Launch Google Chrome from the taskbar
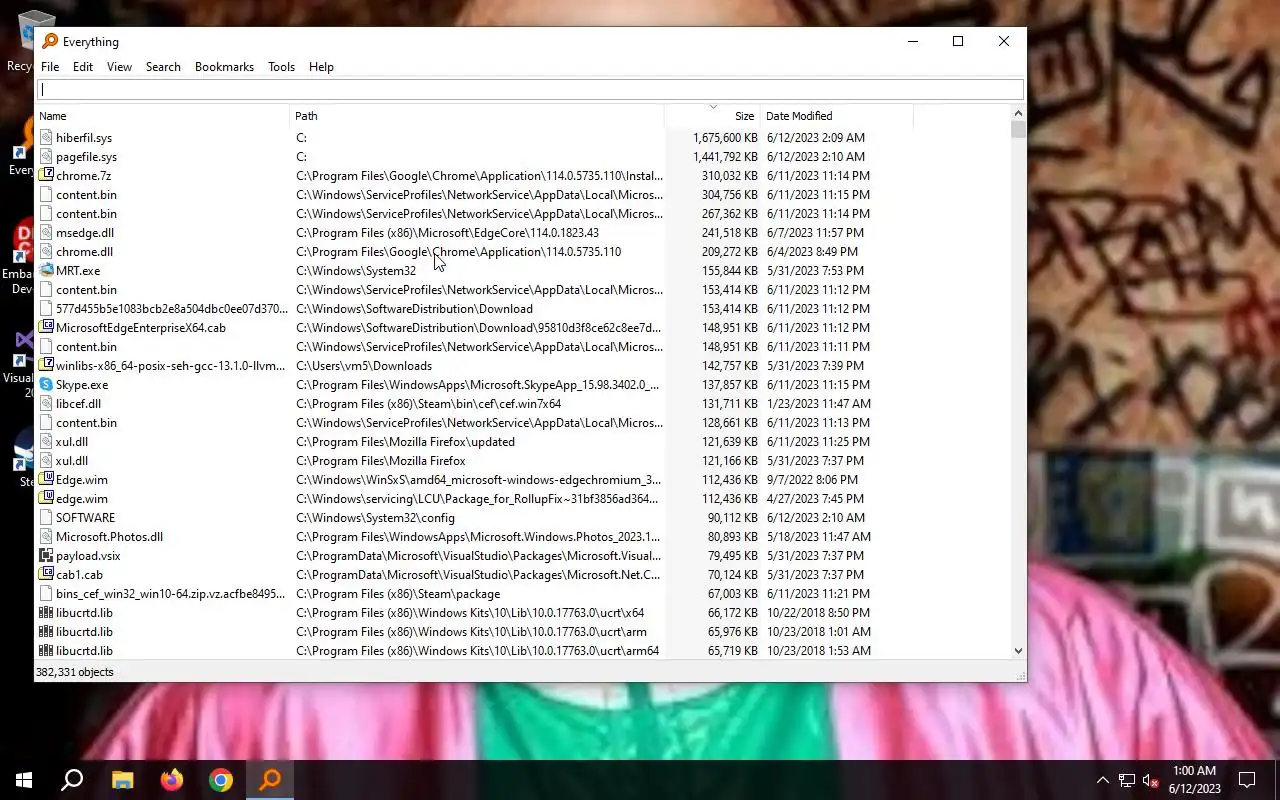The height and width of the screenshot is (800, 1280). click(221, 780)
